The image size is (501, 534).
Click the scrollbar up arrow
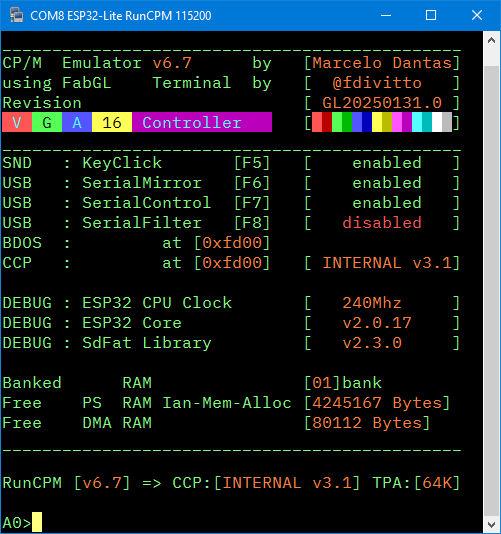491,41
